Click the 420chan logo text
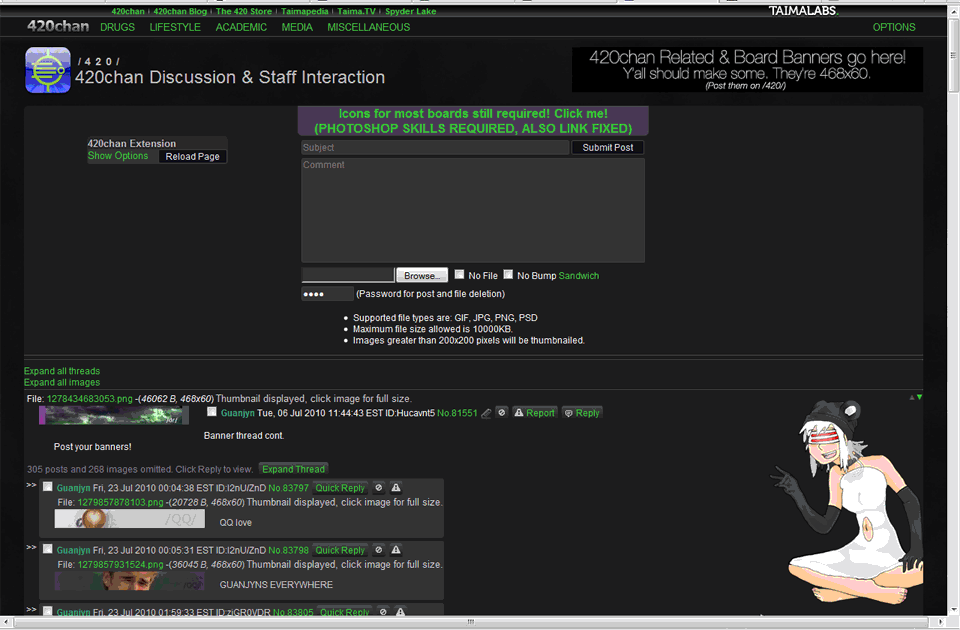The image size is (960, 630). pyautogui.click(x=58, y=26)
